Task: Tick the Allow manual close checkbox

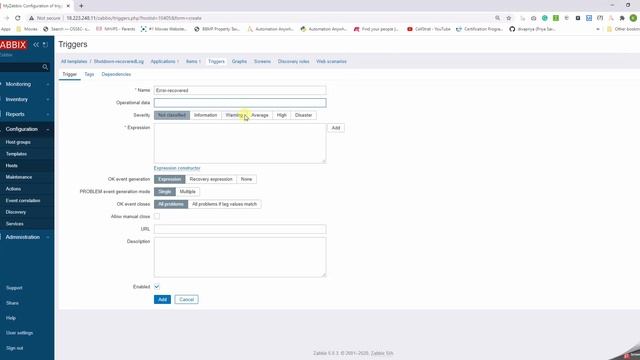Action: click(157, 216)
